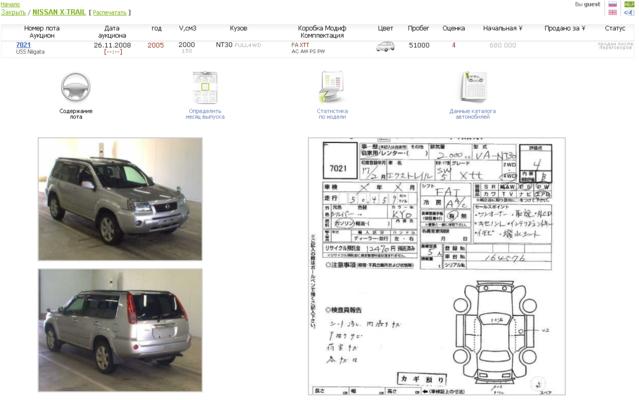Screen dimensions: 639x400
Task: Open the calendar 'Определить месяц выпуска' icon
Action: click(x=205, y=87)
